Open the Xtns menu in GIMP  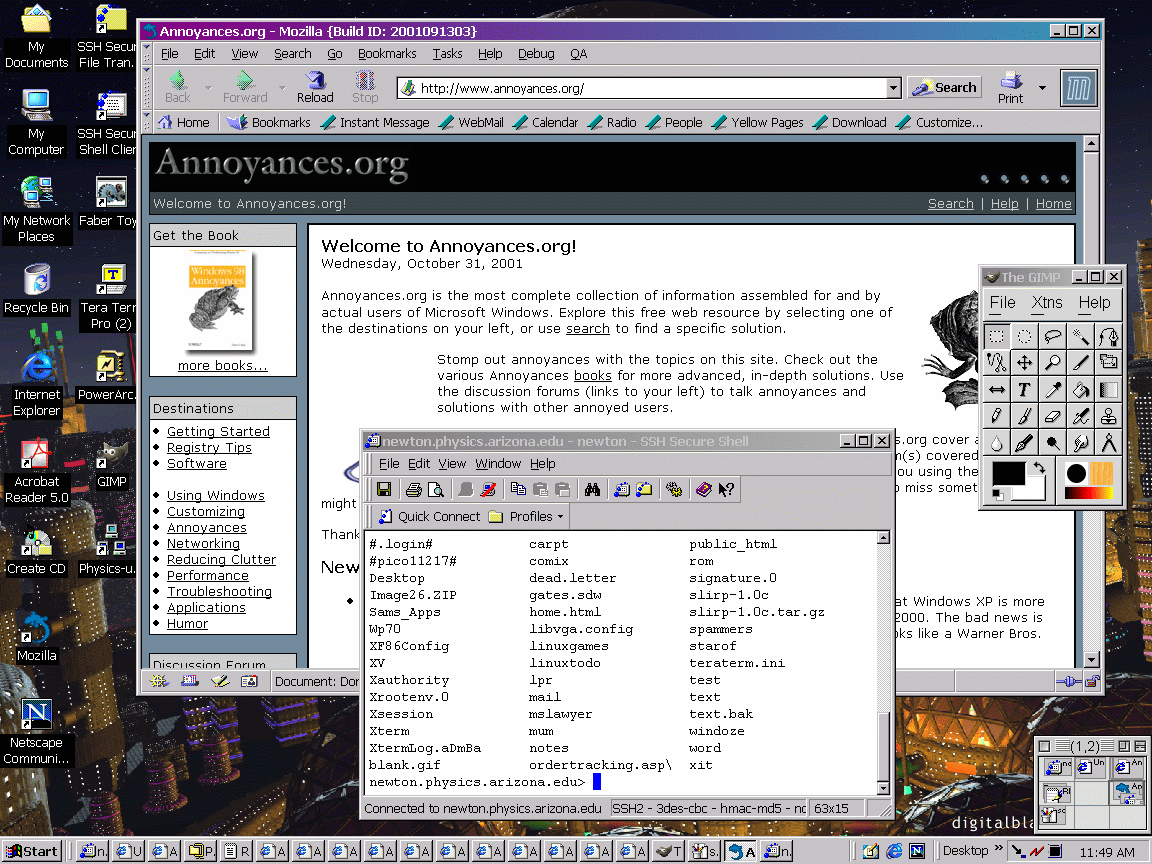coord(1047,303)
